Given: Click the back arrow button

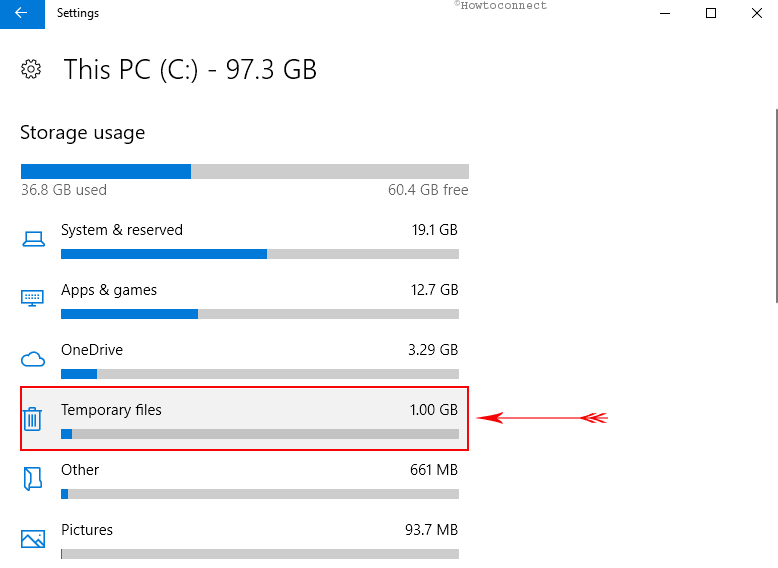Looking at the screenshot, I should click(22, 14).
